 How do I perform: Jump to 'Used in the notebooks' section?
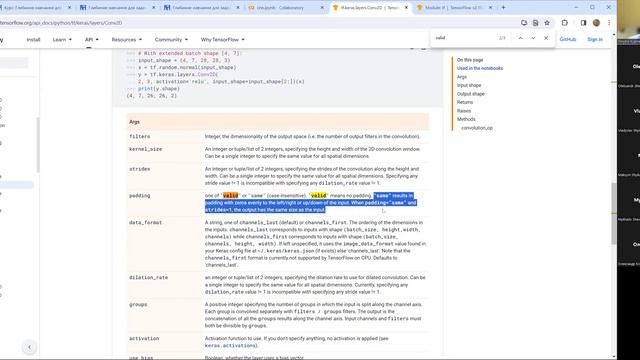(x=480, y=68)
